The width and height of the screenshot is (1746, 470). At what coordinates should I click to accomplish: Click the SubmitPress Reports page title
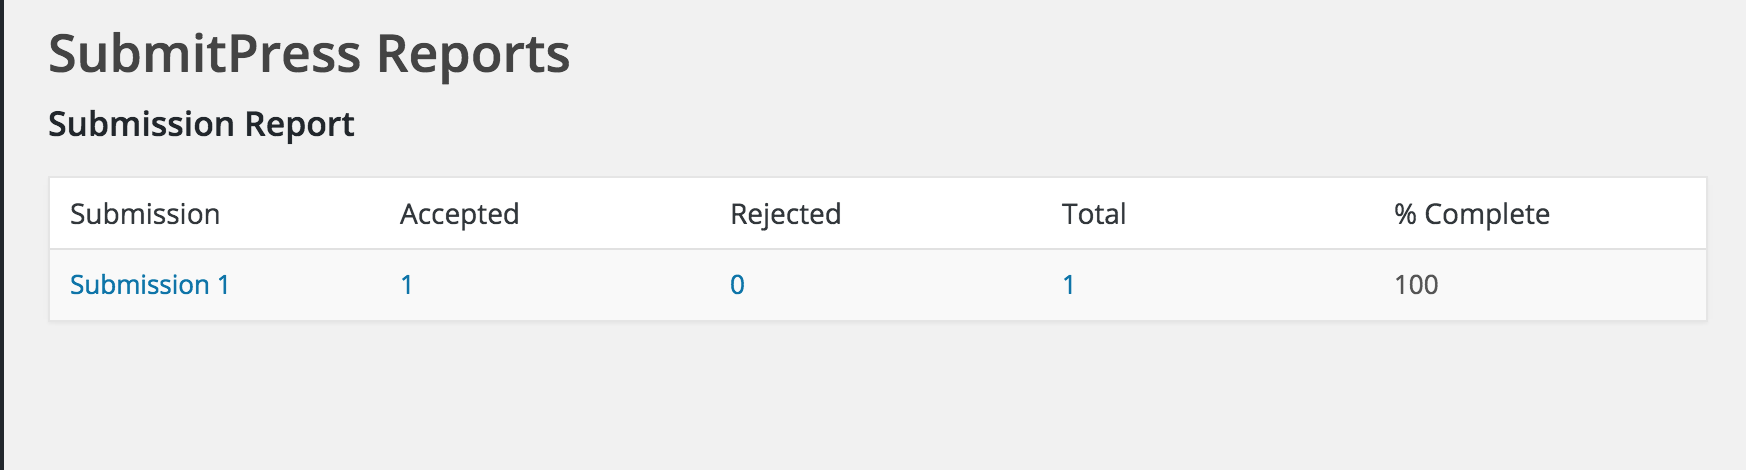(x=309, y=54)
